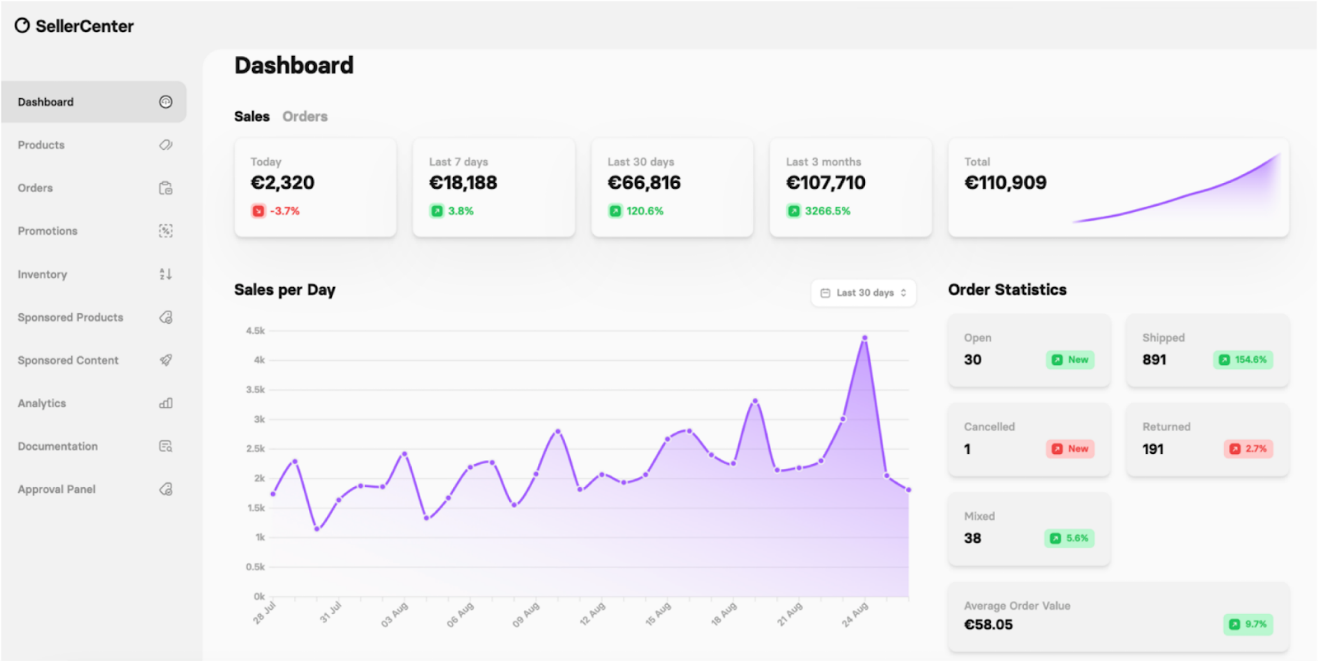Click the SellerCenter logo icon
Screen dimensions: 1318x661
tap(22, 26)
